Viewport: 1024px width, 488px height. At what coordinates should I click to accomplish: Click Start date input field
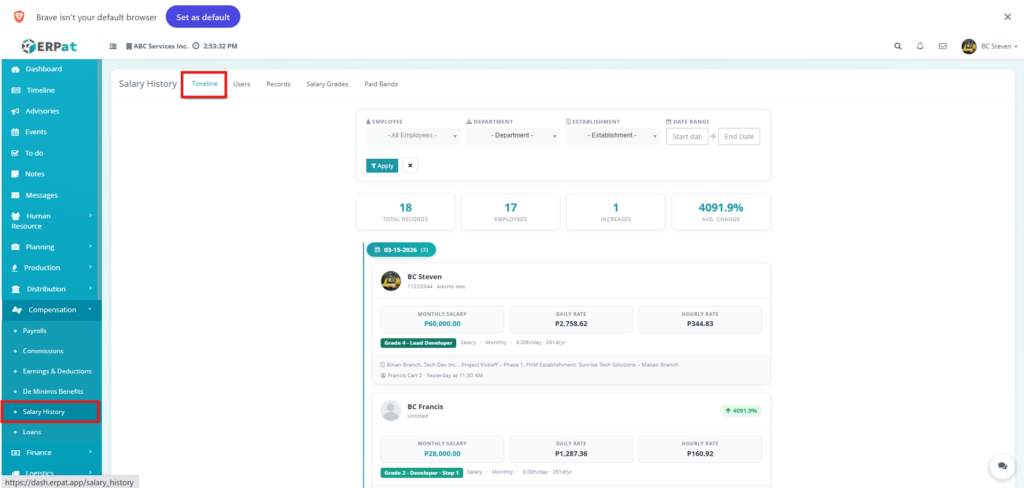(687, 137)
